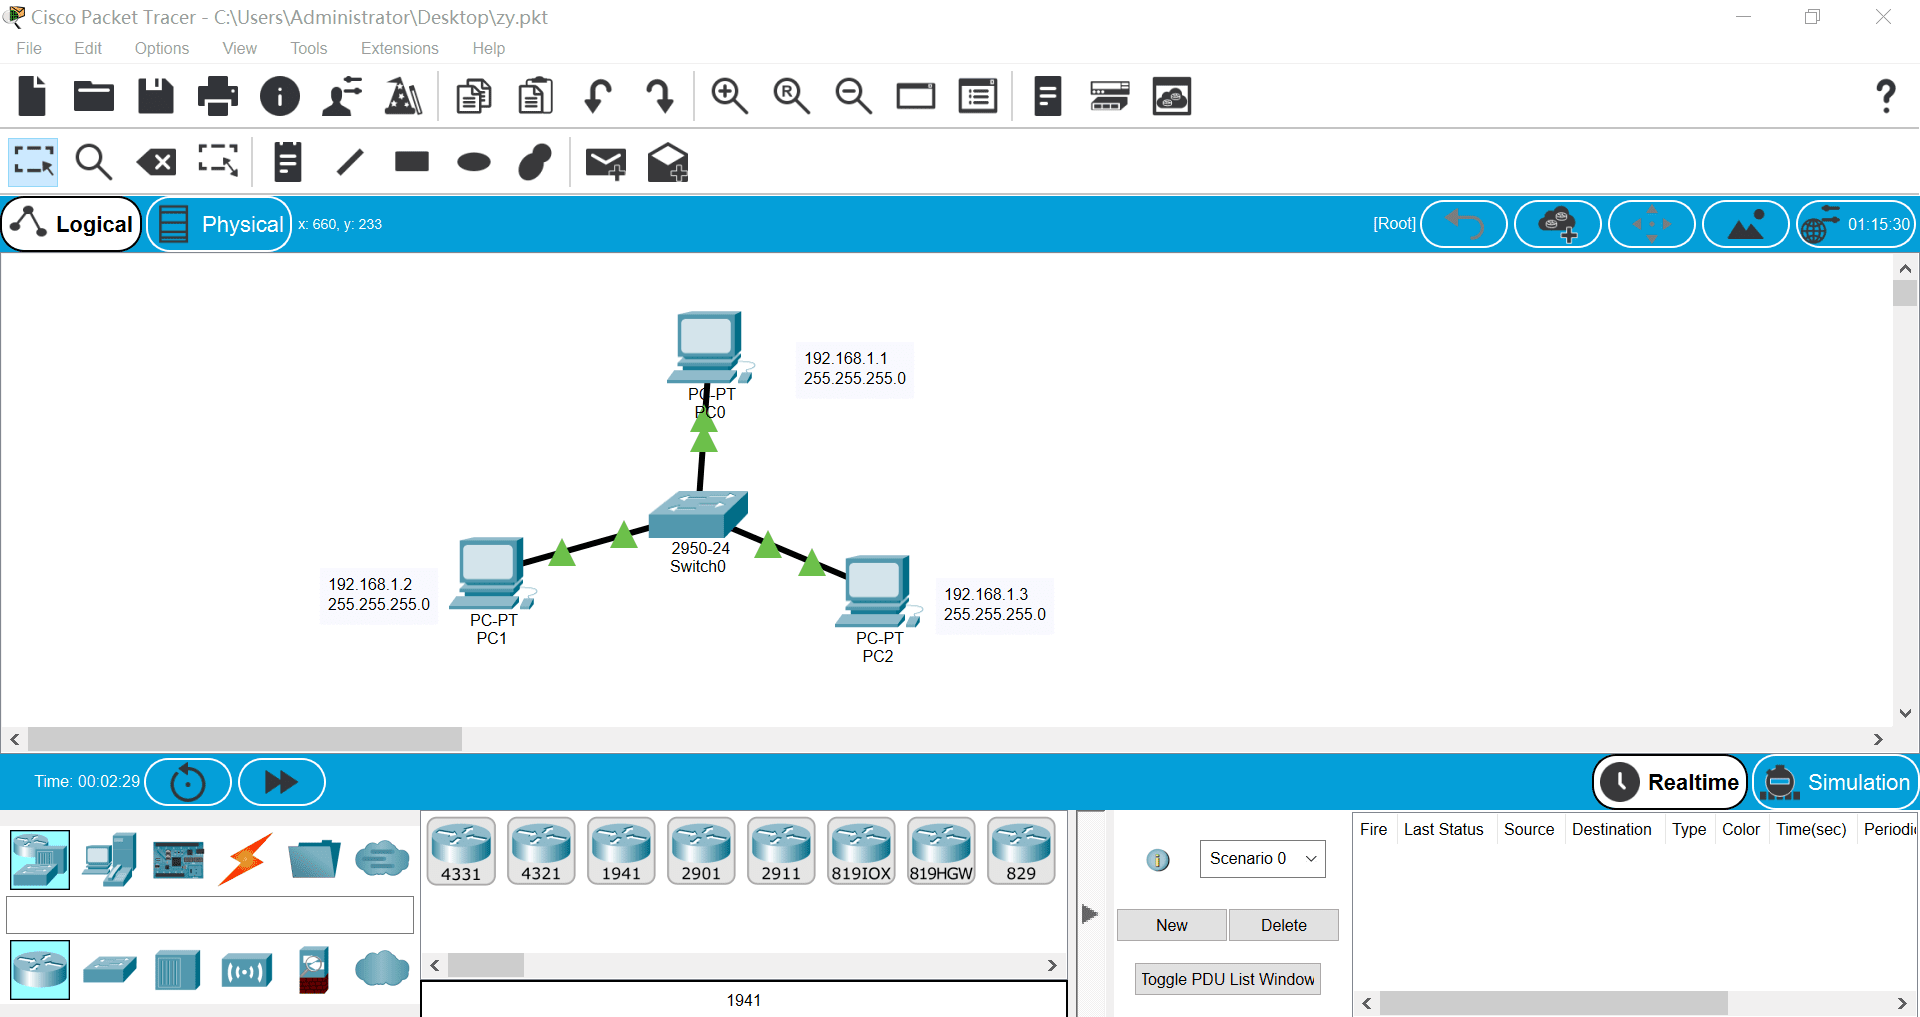Image resolution: width=1920 pixels, height=1017 pixels.
Task: Click the Print icon
Action: point(218,97)
